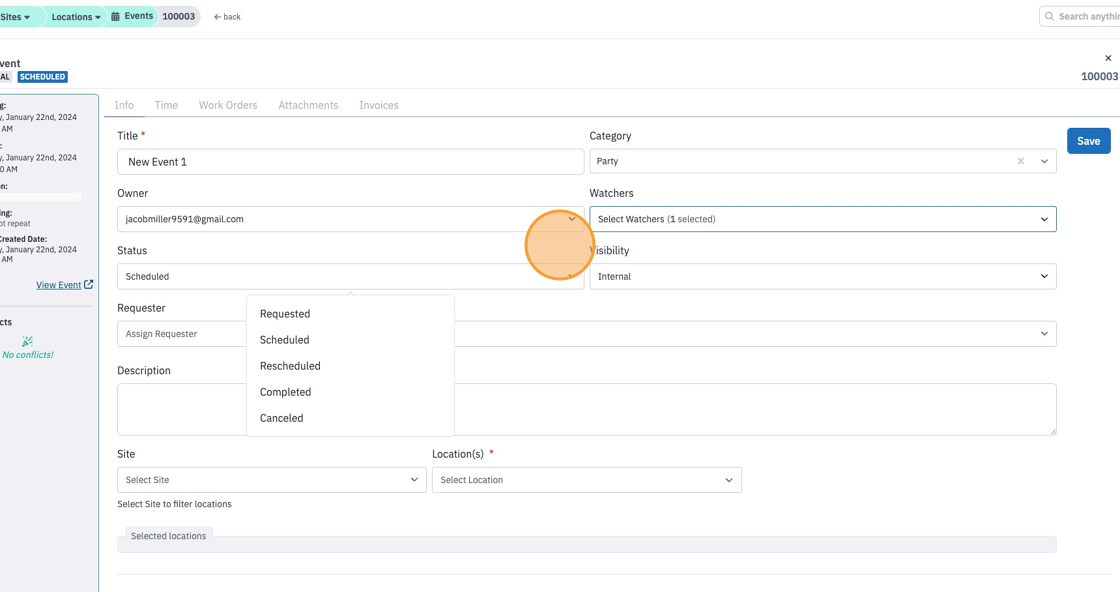The image size is (1120, 592).
Task: Click into the Description text area
Action: click(586, 409)
